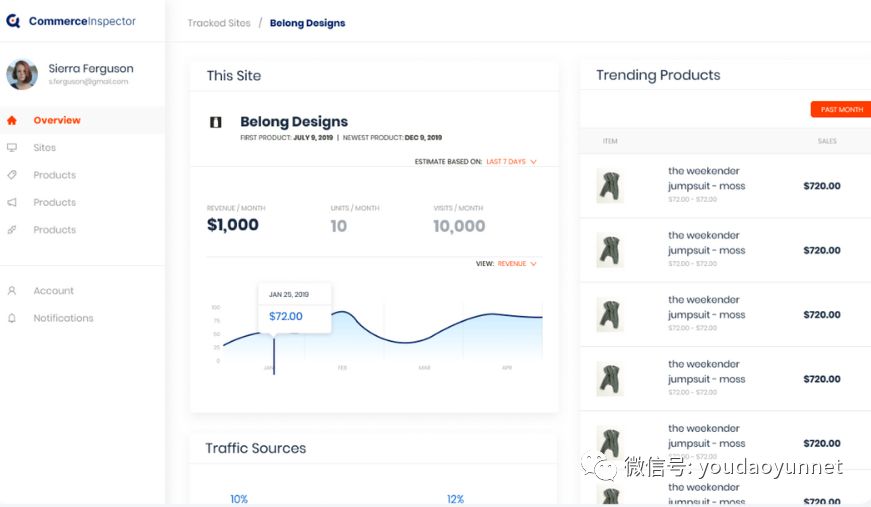Click the Sites monitor icon in sidebar
Screen dimensions: 871x507
12,148
